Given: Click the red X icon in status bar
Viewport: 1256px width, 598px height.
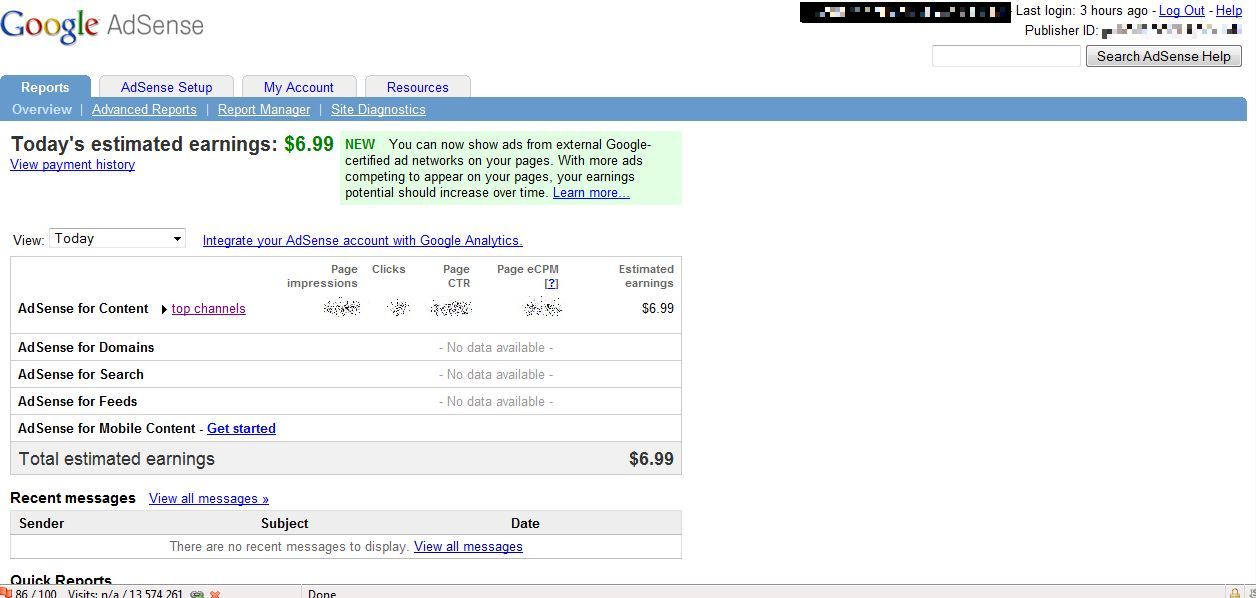Looking at the screenshot, I should pos(215,594).
